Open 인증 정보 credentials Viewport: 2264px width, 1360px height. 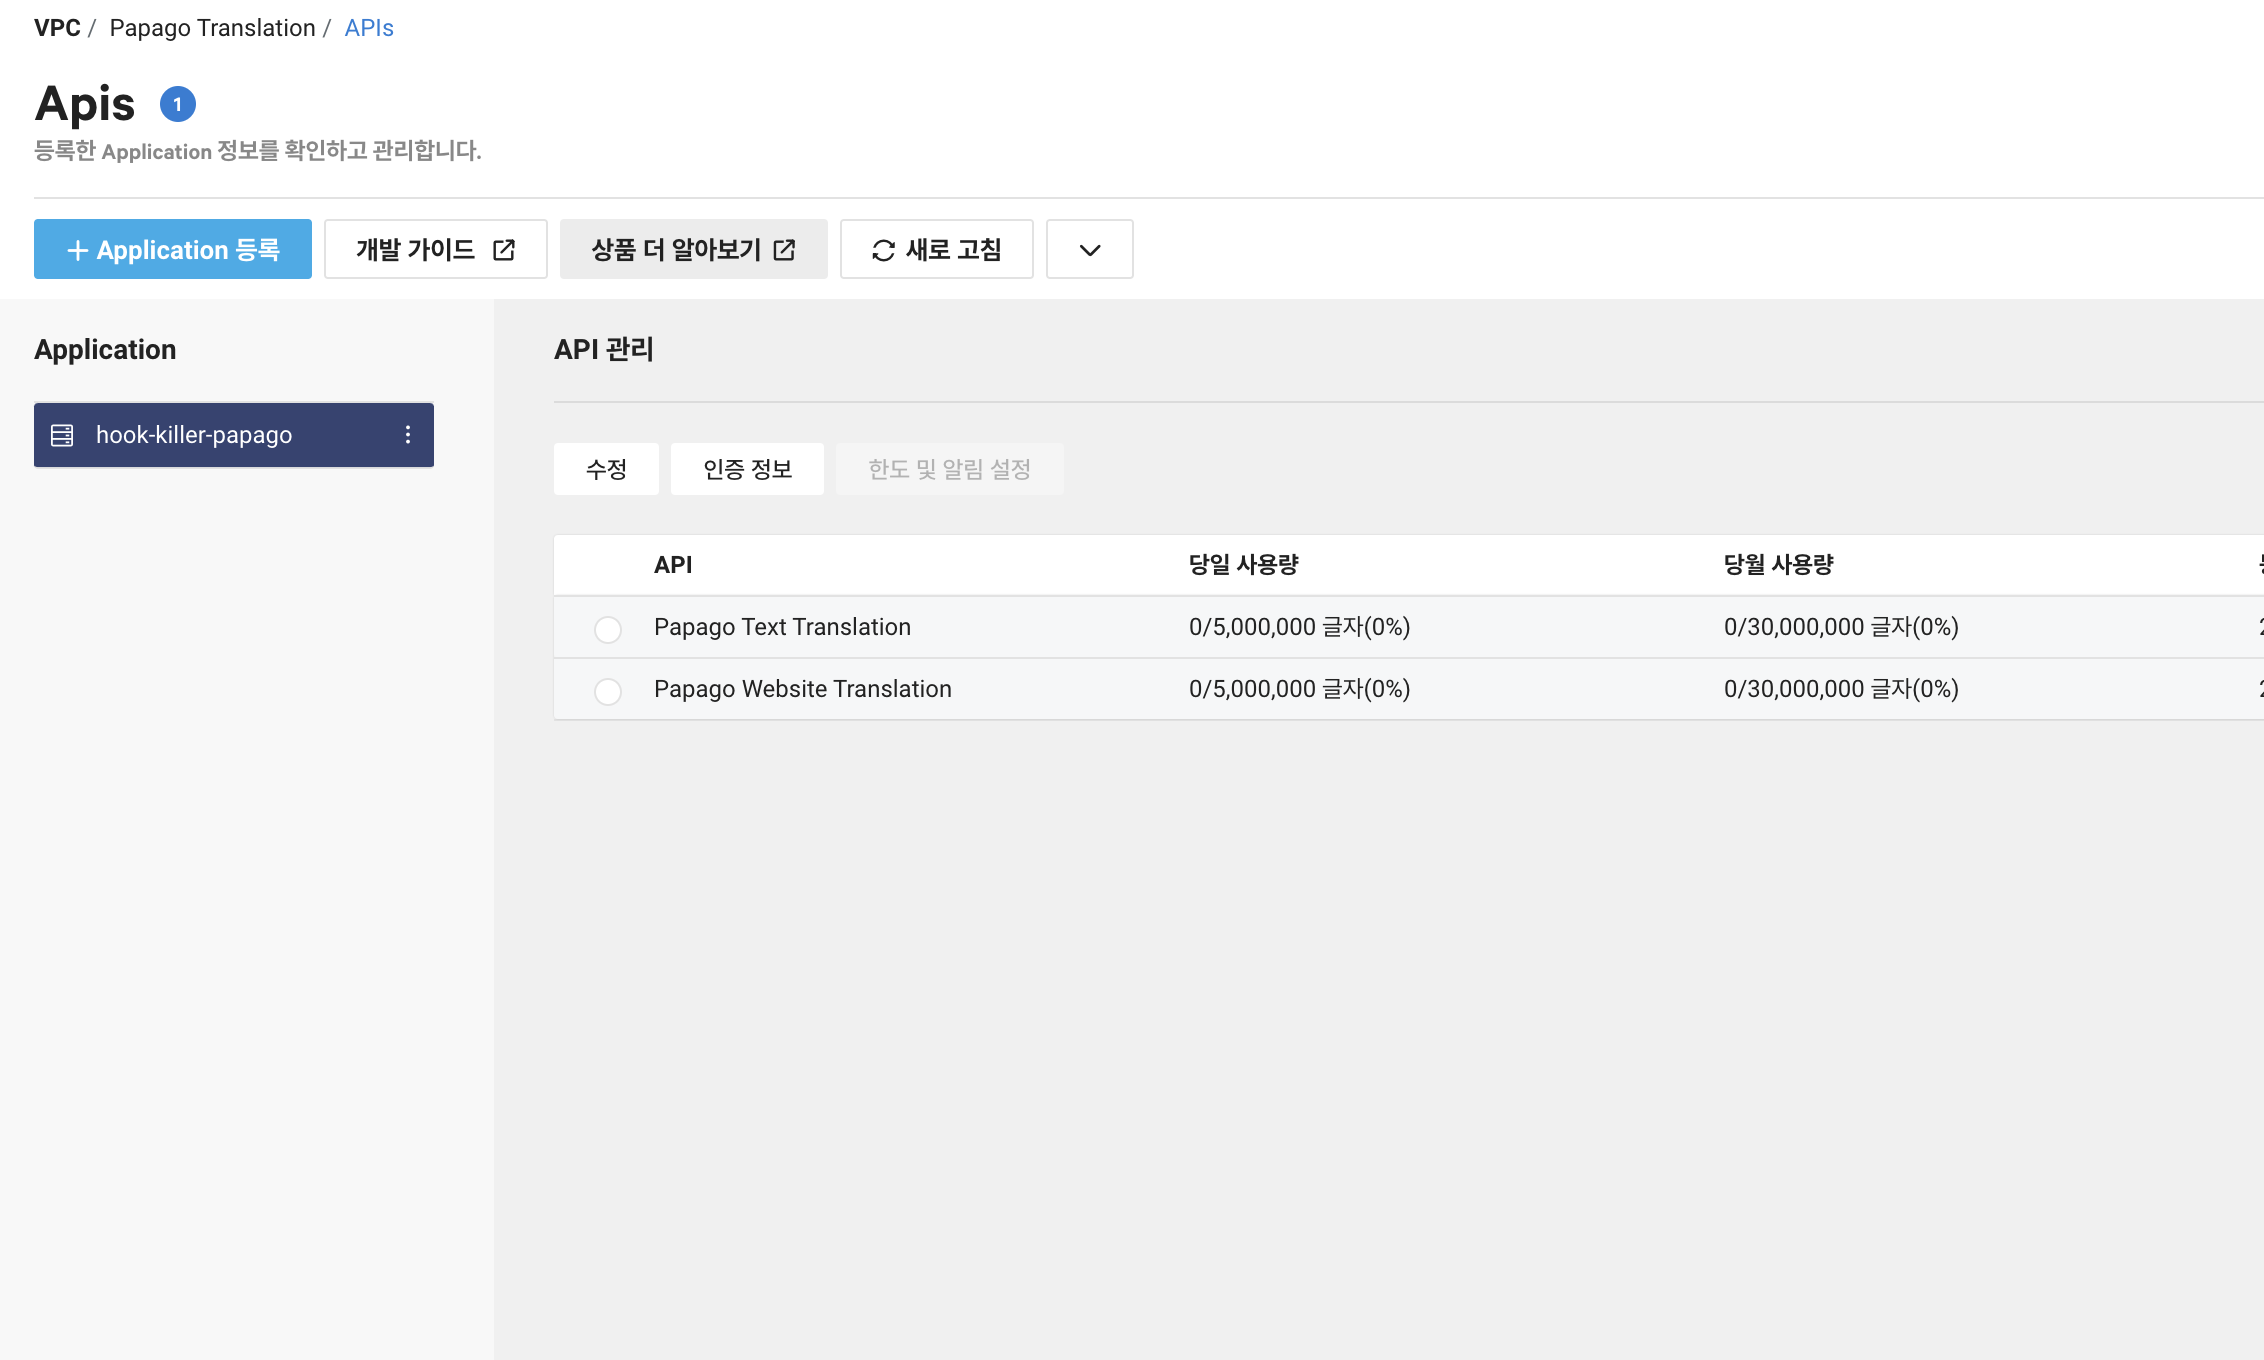tap(747, 469)
